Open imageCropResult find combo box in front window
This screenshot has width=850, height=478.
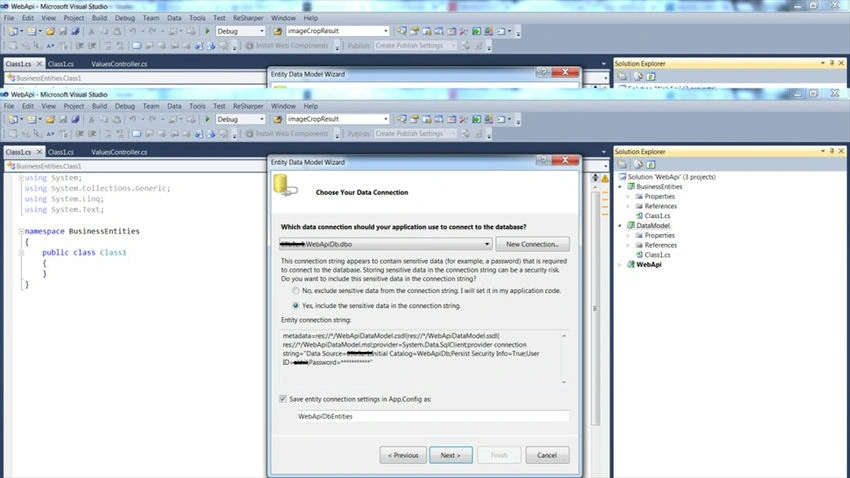(x=385, y=119)
